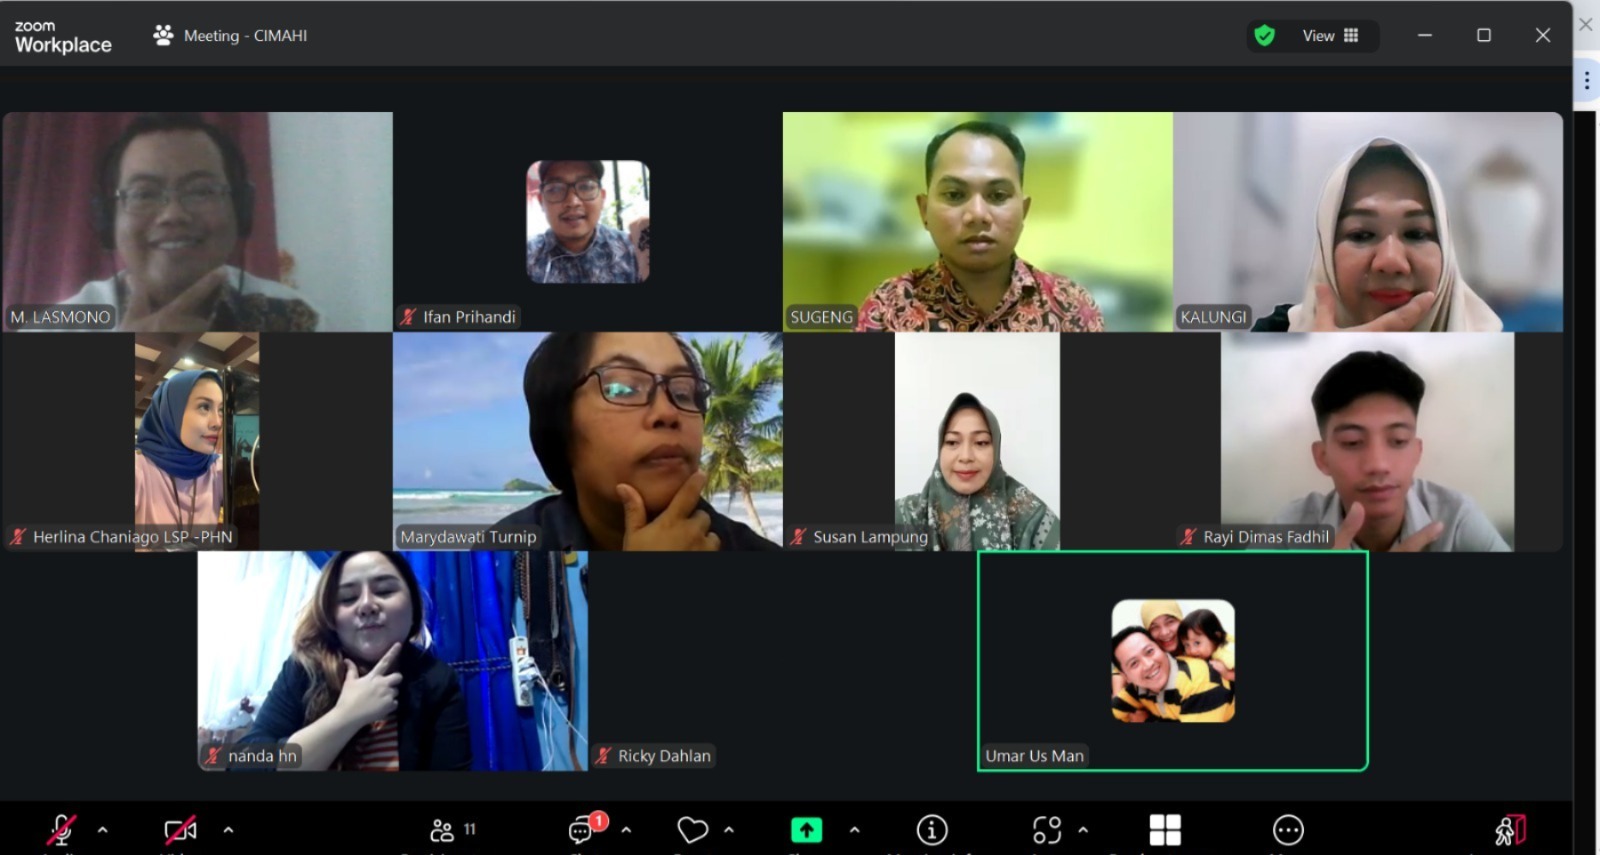Screen dimensions: 1600x855
Task: Open the View layout menu
Action: 1330,36
